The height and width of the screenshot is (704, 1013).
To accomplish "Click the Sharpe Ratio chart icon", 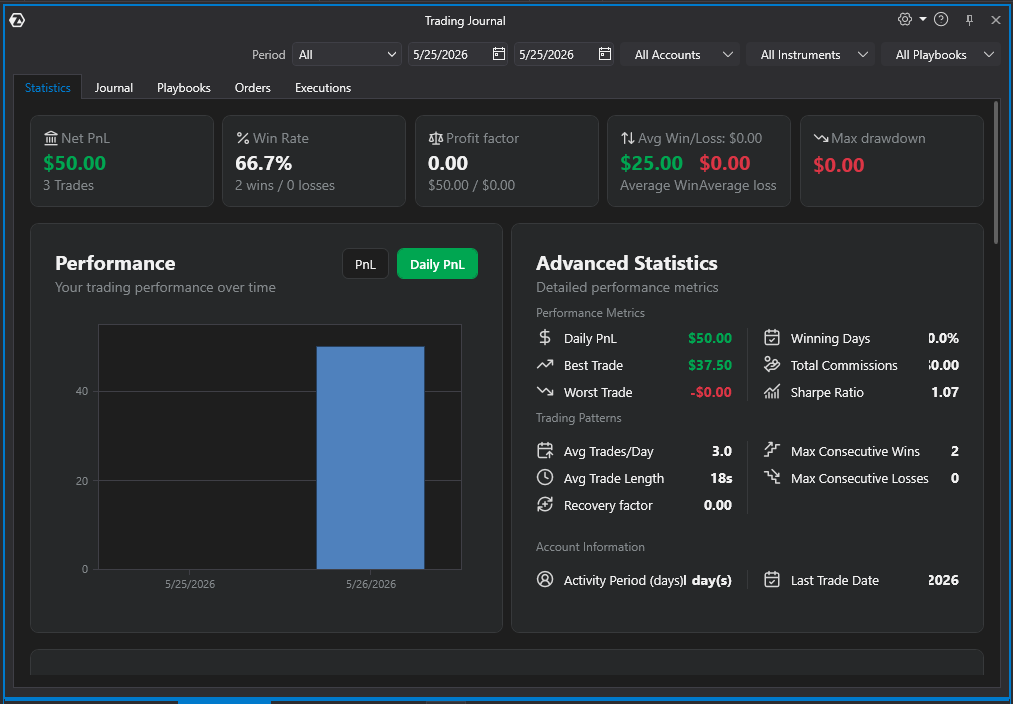I will pyautogui.click(x=771, y=391).
